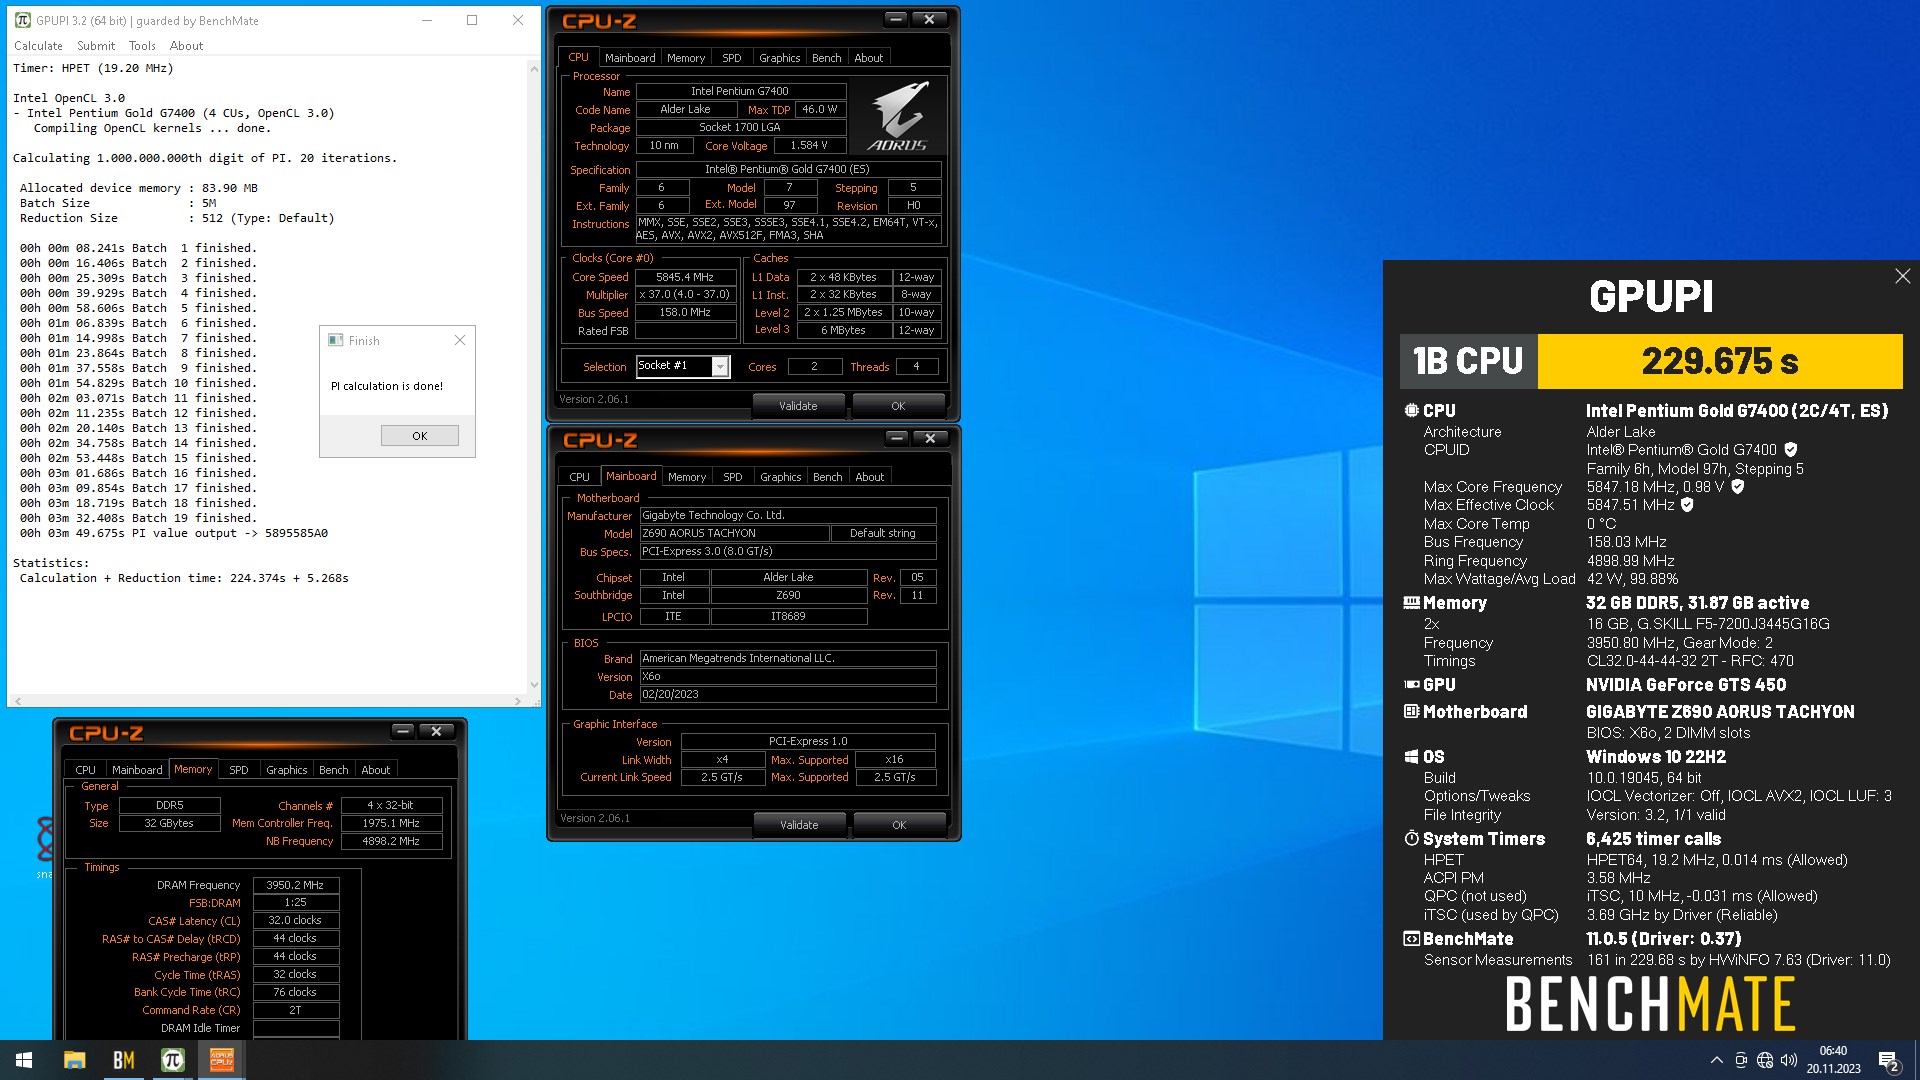The width and height of the screenshot is (1920, 1080).
Task: Click the Motherboard icon in BenchMate panel
Action: [1411, 712]
